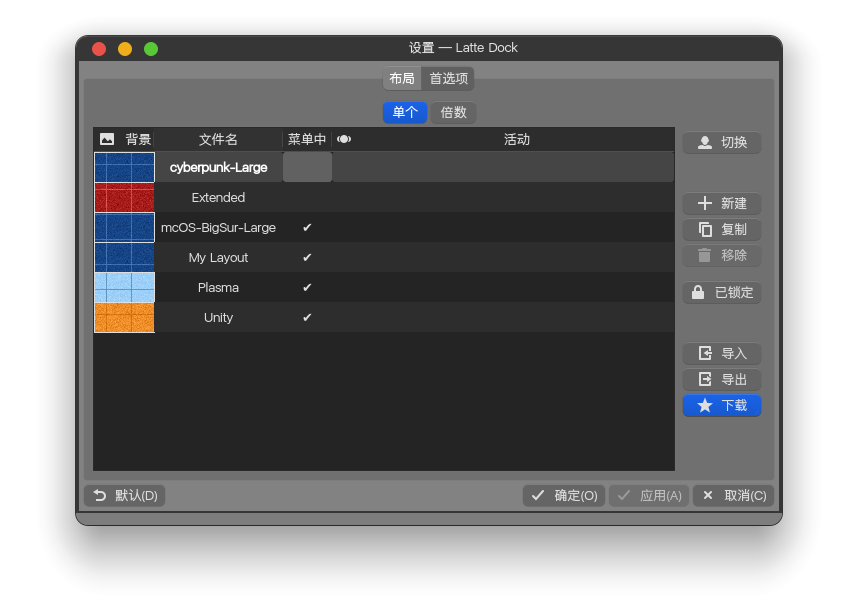Click the trash icon on 移除
This screenshot has width=858, height=611.
(x=704, y=255)
